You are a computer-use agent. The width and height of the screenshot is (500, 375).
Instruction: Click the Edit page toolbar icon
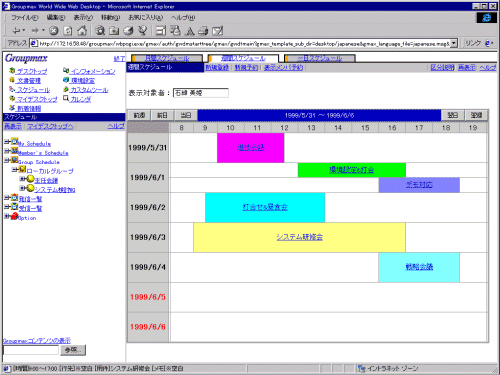(x=217, y=31)
